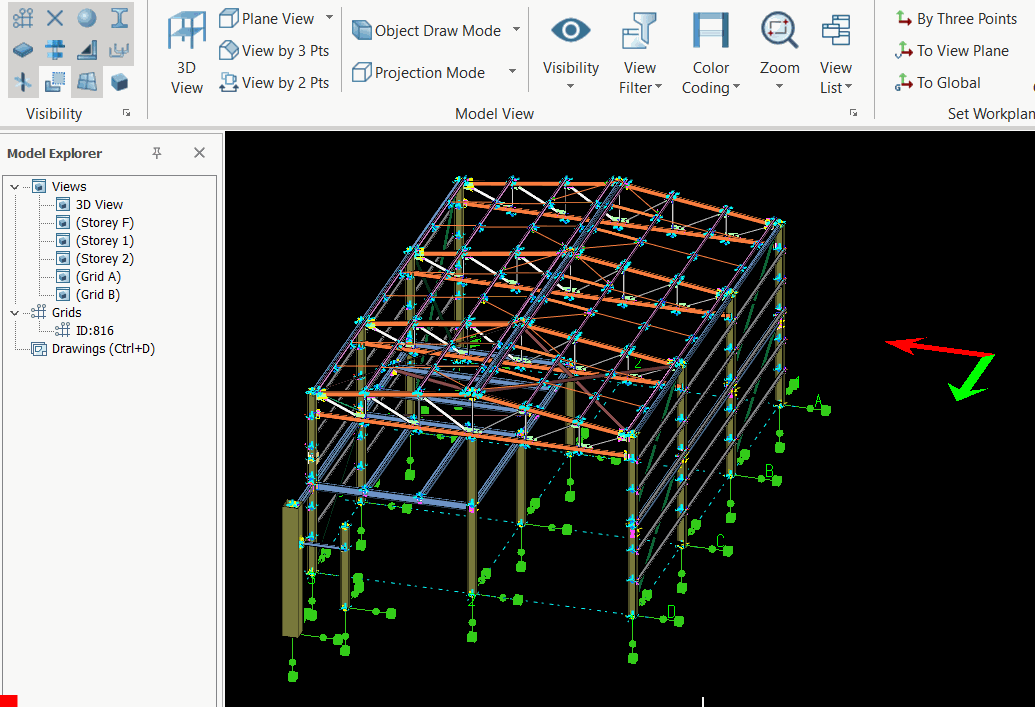Collapse the Views tree node
1035x707 pixels.
pos(14,187)
